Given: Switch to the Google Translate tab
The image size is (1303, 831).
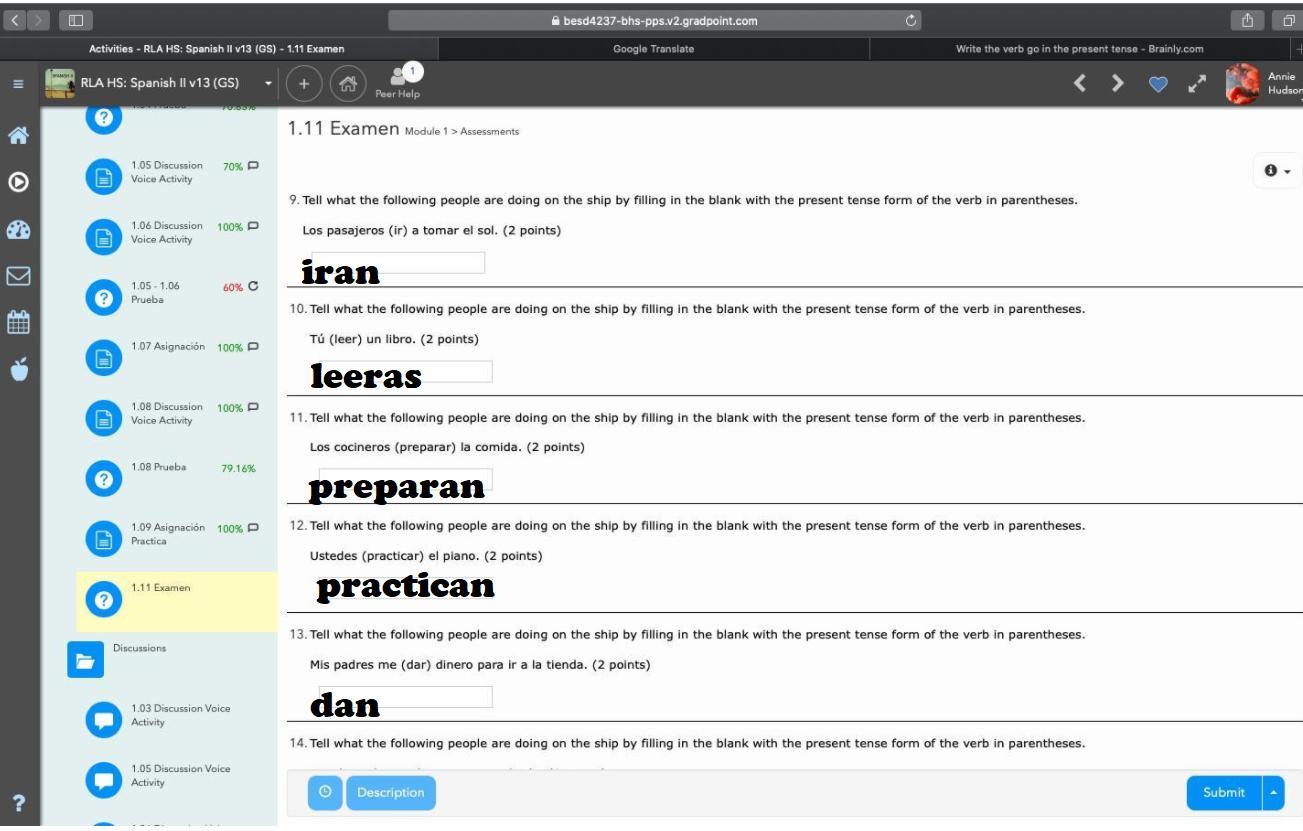Looking at the screenshot, I should pyautogui.click(x=653, y=49).
